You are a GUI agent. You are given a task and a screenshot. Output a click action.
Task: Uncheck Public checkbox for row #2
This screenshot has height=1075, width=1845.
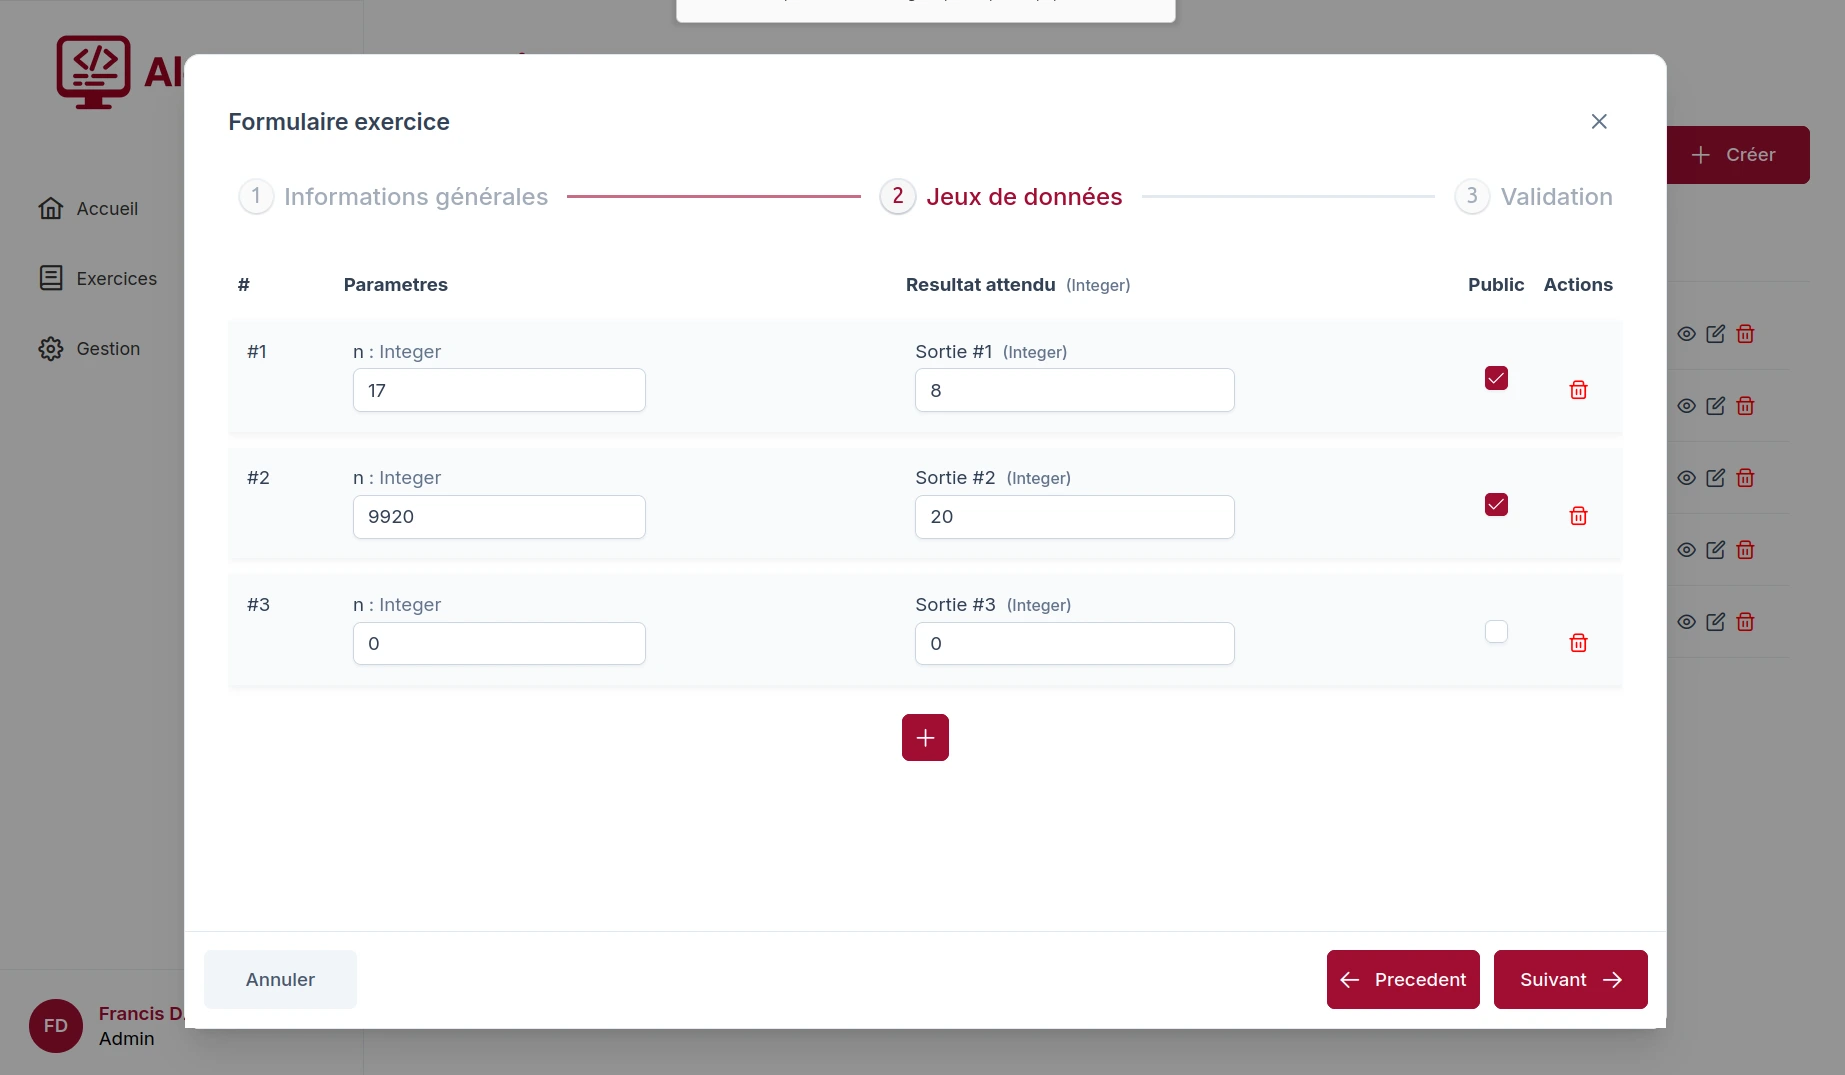[x=1496, y=504]
